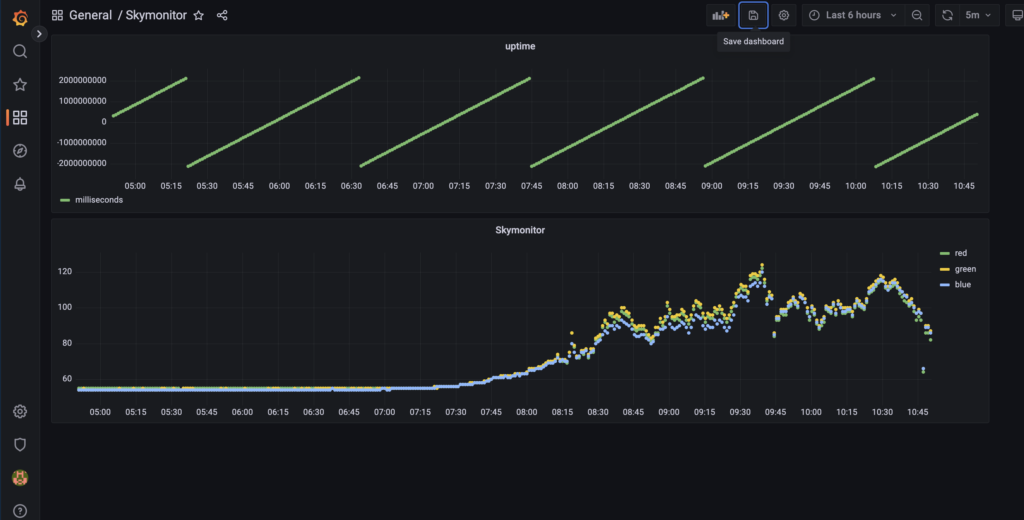Open the uptime panel title menu
Image resolution: width=1024 pixels, height=520 pixels.
coord(520,46)
